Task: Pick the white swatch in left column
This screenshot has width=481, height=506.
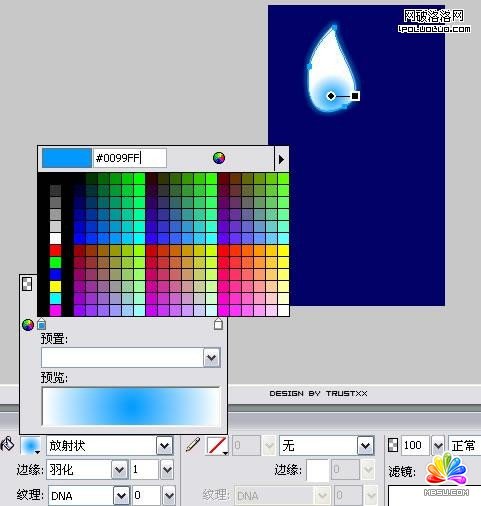Action: (55, 238)
